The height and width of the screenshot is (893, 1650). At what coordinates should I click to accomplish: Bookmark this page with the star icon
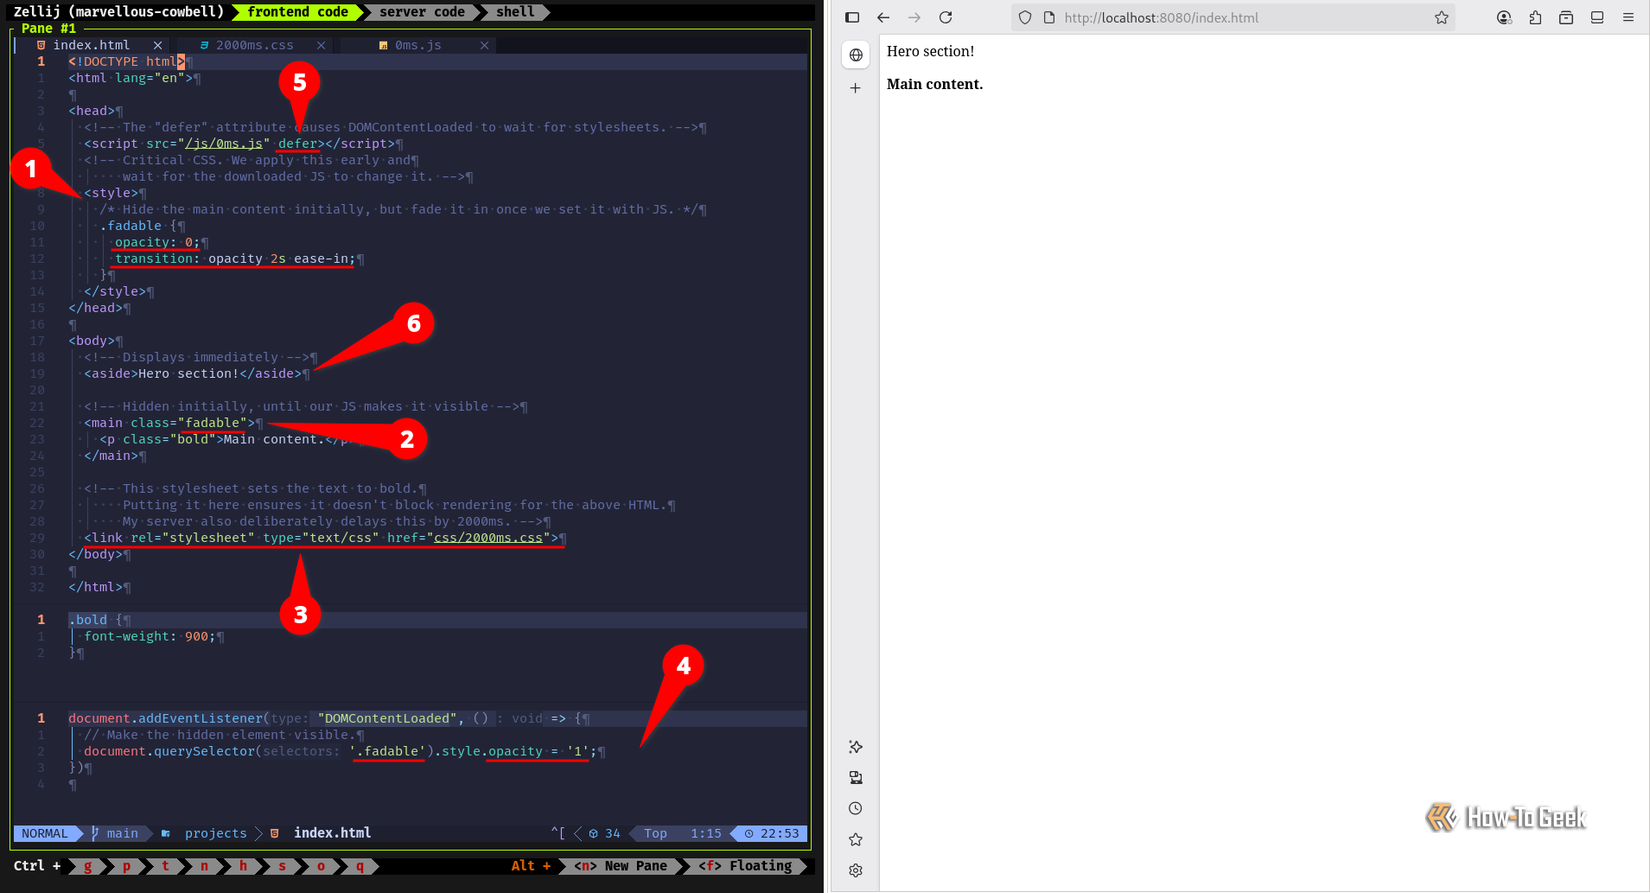click(x=1441, y=17)
